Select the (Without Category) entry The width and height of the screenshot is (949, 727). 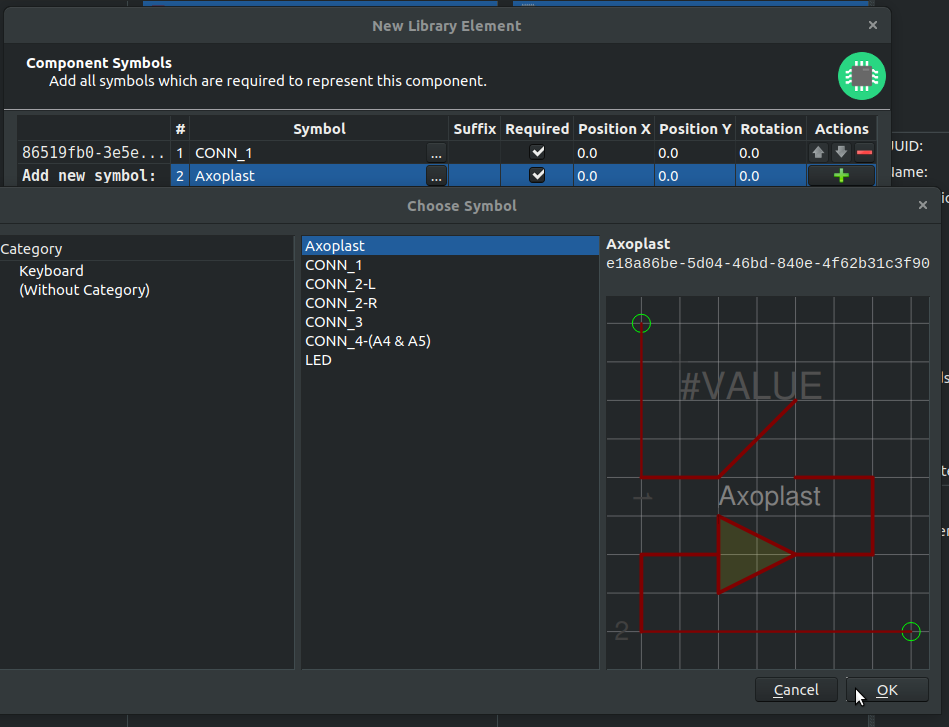(84, 290)
